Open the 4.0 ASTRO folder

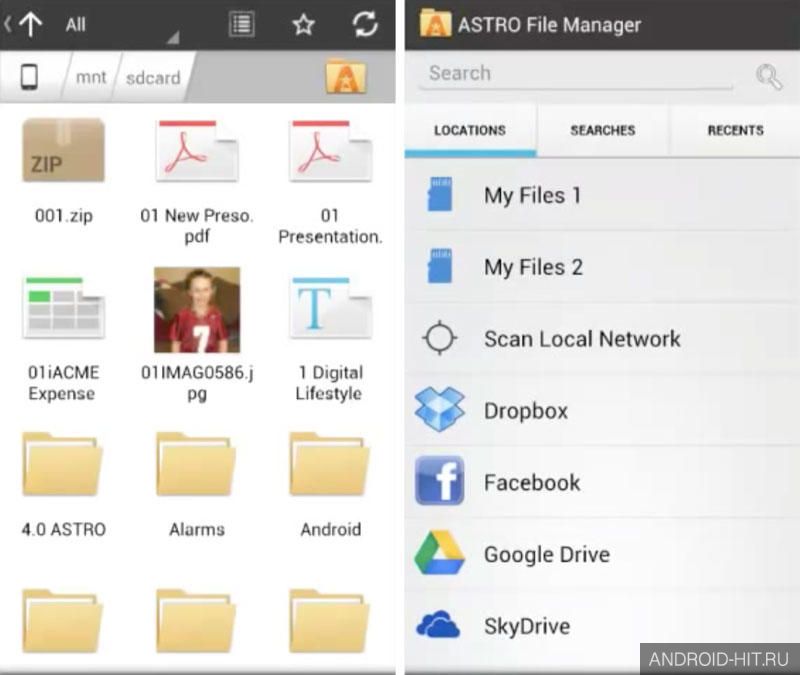pos(63,464)
